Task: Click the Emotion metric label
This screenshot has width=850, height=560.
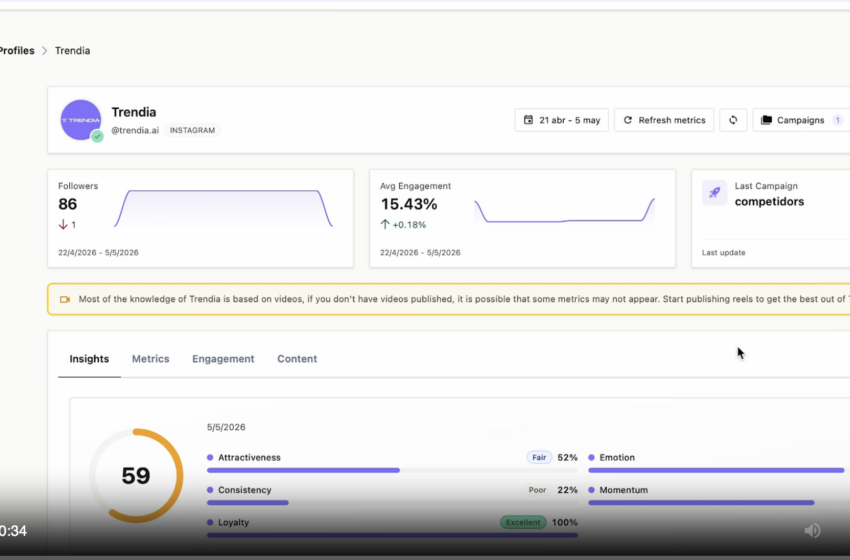Action: [617, 458]
